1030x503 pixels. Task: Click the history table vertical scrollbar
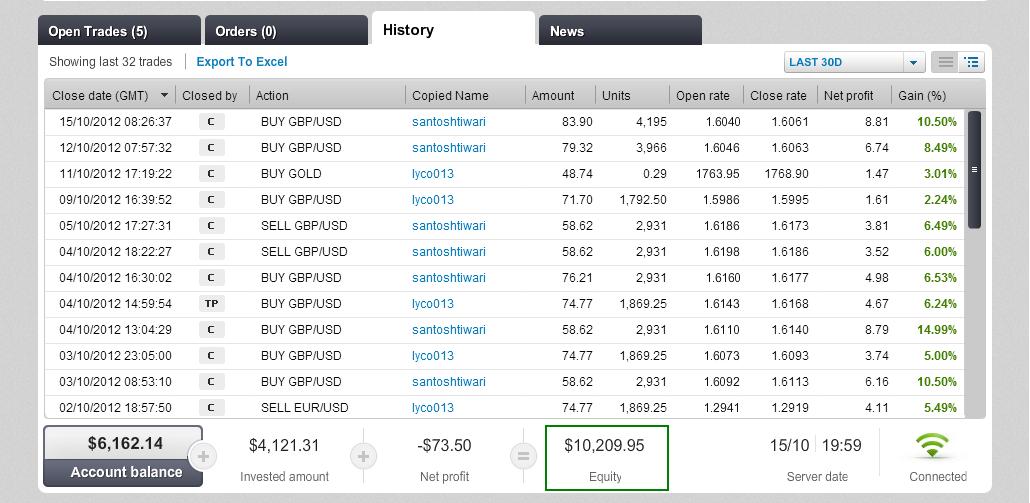coord(974,170)
